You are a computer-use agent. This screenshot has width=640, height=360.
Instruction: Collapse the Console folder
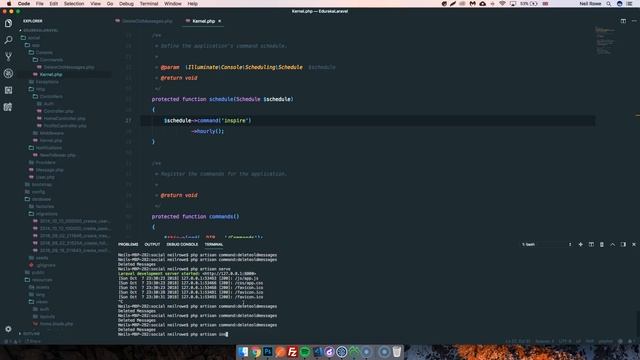[44, 52]
